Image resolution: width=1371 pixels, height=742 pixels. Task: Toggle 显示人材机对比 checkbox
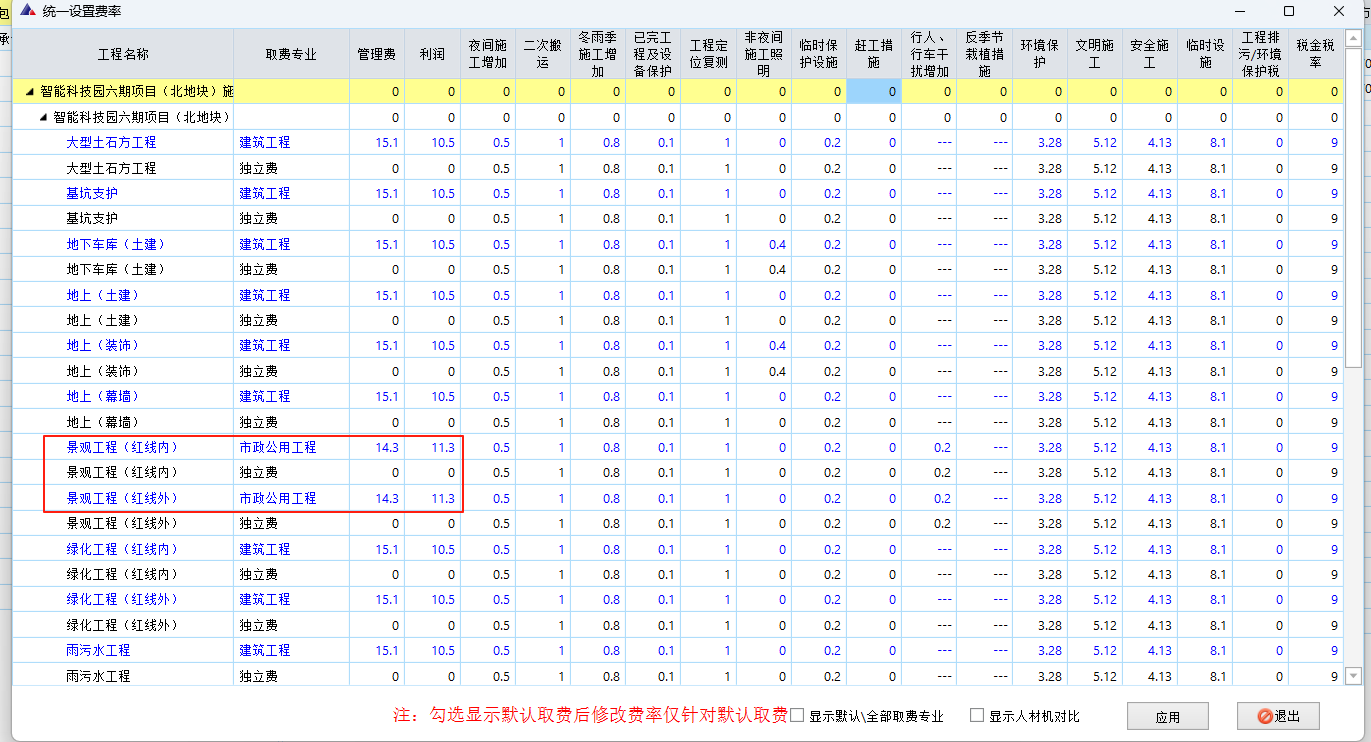pos(977,716)
